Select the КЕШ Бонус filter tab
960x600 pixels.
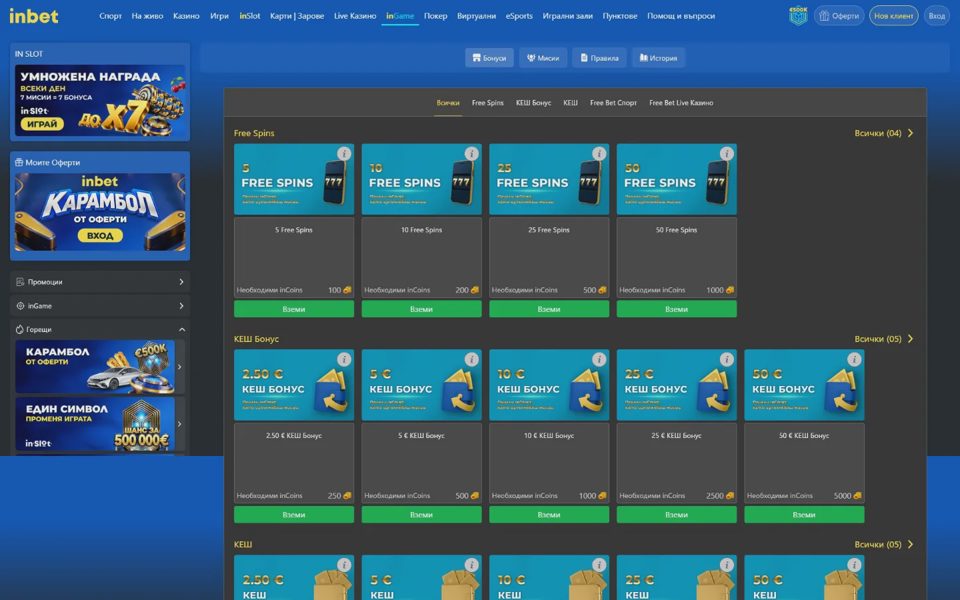coord(533,103)
